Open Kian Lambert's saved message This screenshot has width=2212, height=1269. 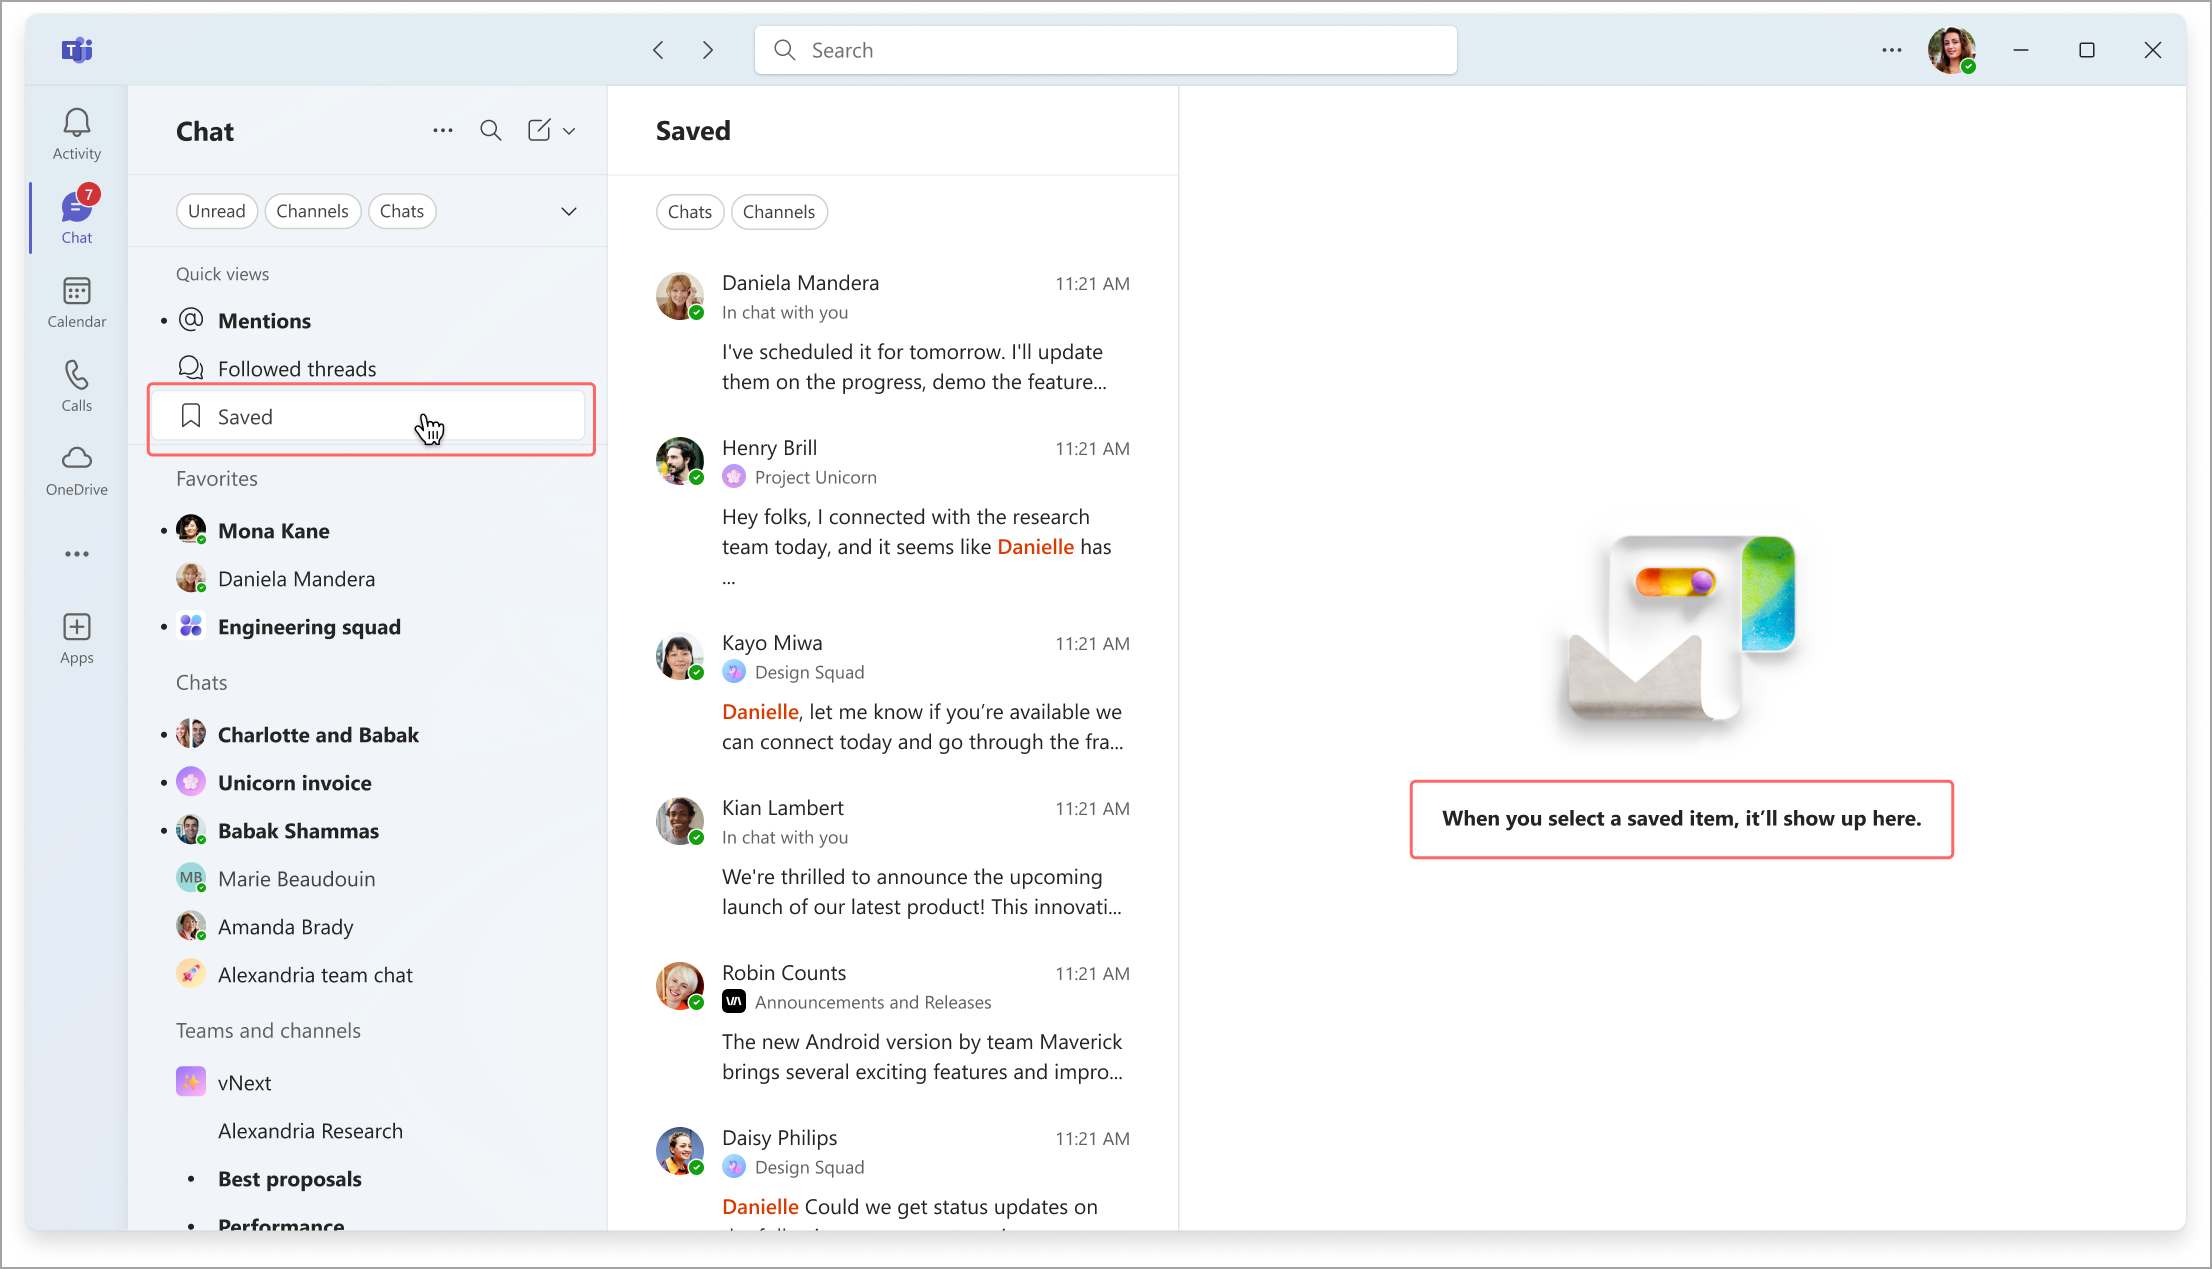click(893, 857)
